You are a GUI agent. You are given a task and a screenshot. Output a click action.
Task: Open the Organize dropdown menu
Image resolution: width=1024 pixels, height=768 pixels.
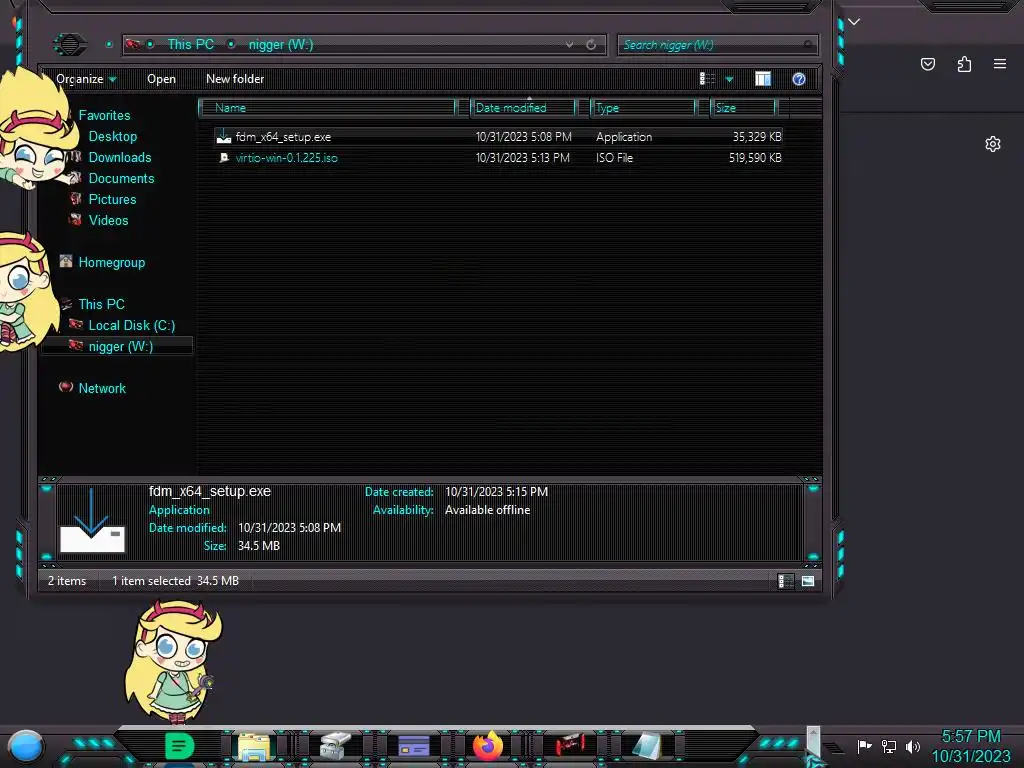86,79
